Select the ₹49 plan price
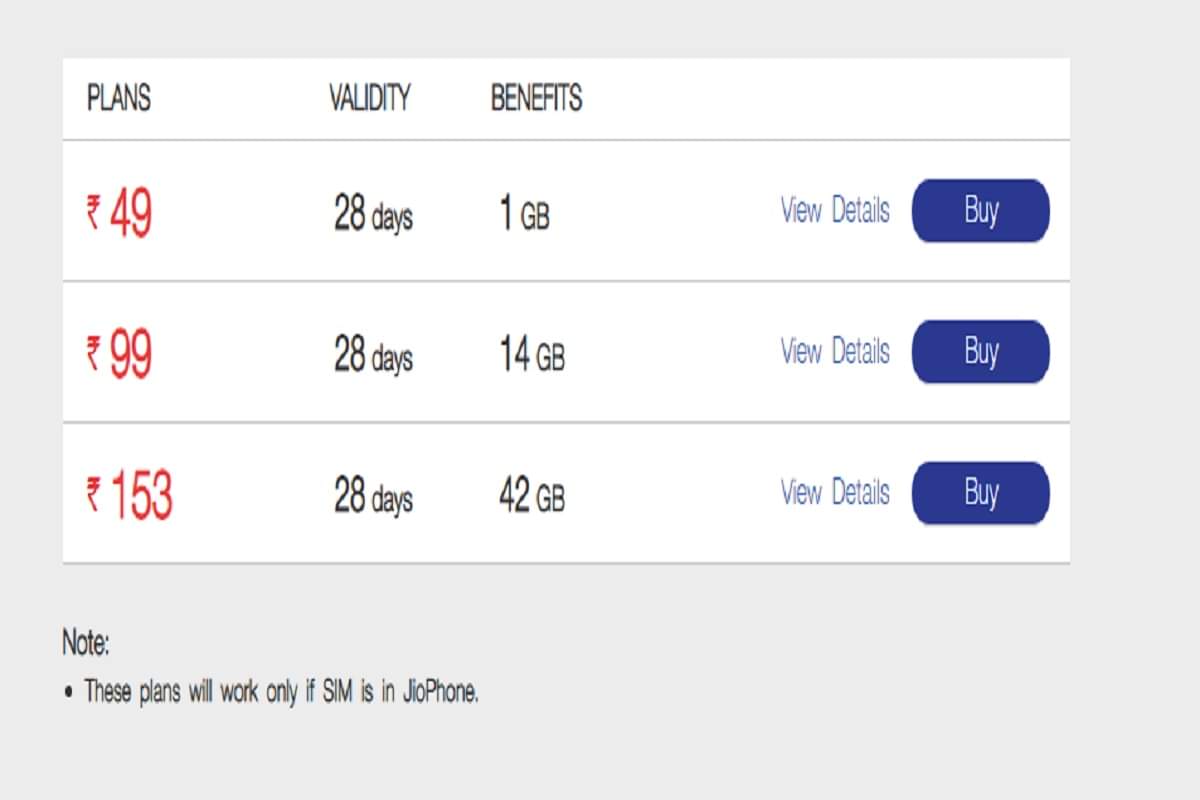1200x800 pixels. point(119,214)
